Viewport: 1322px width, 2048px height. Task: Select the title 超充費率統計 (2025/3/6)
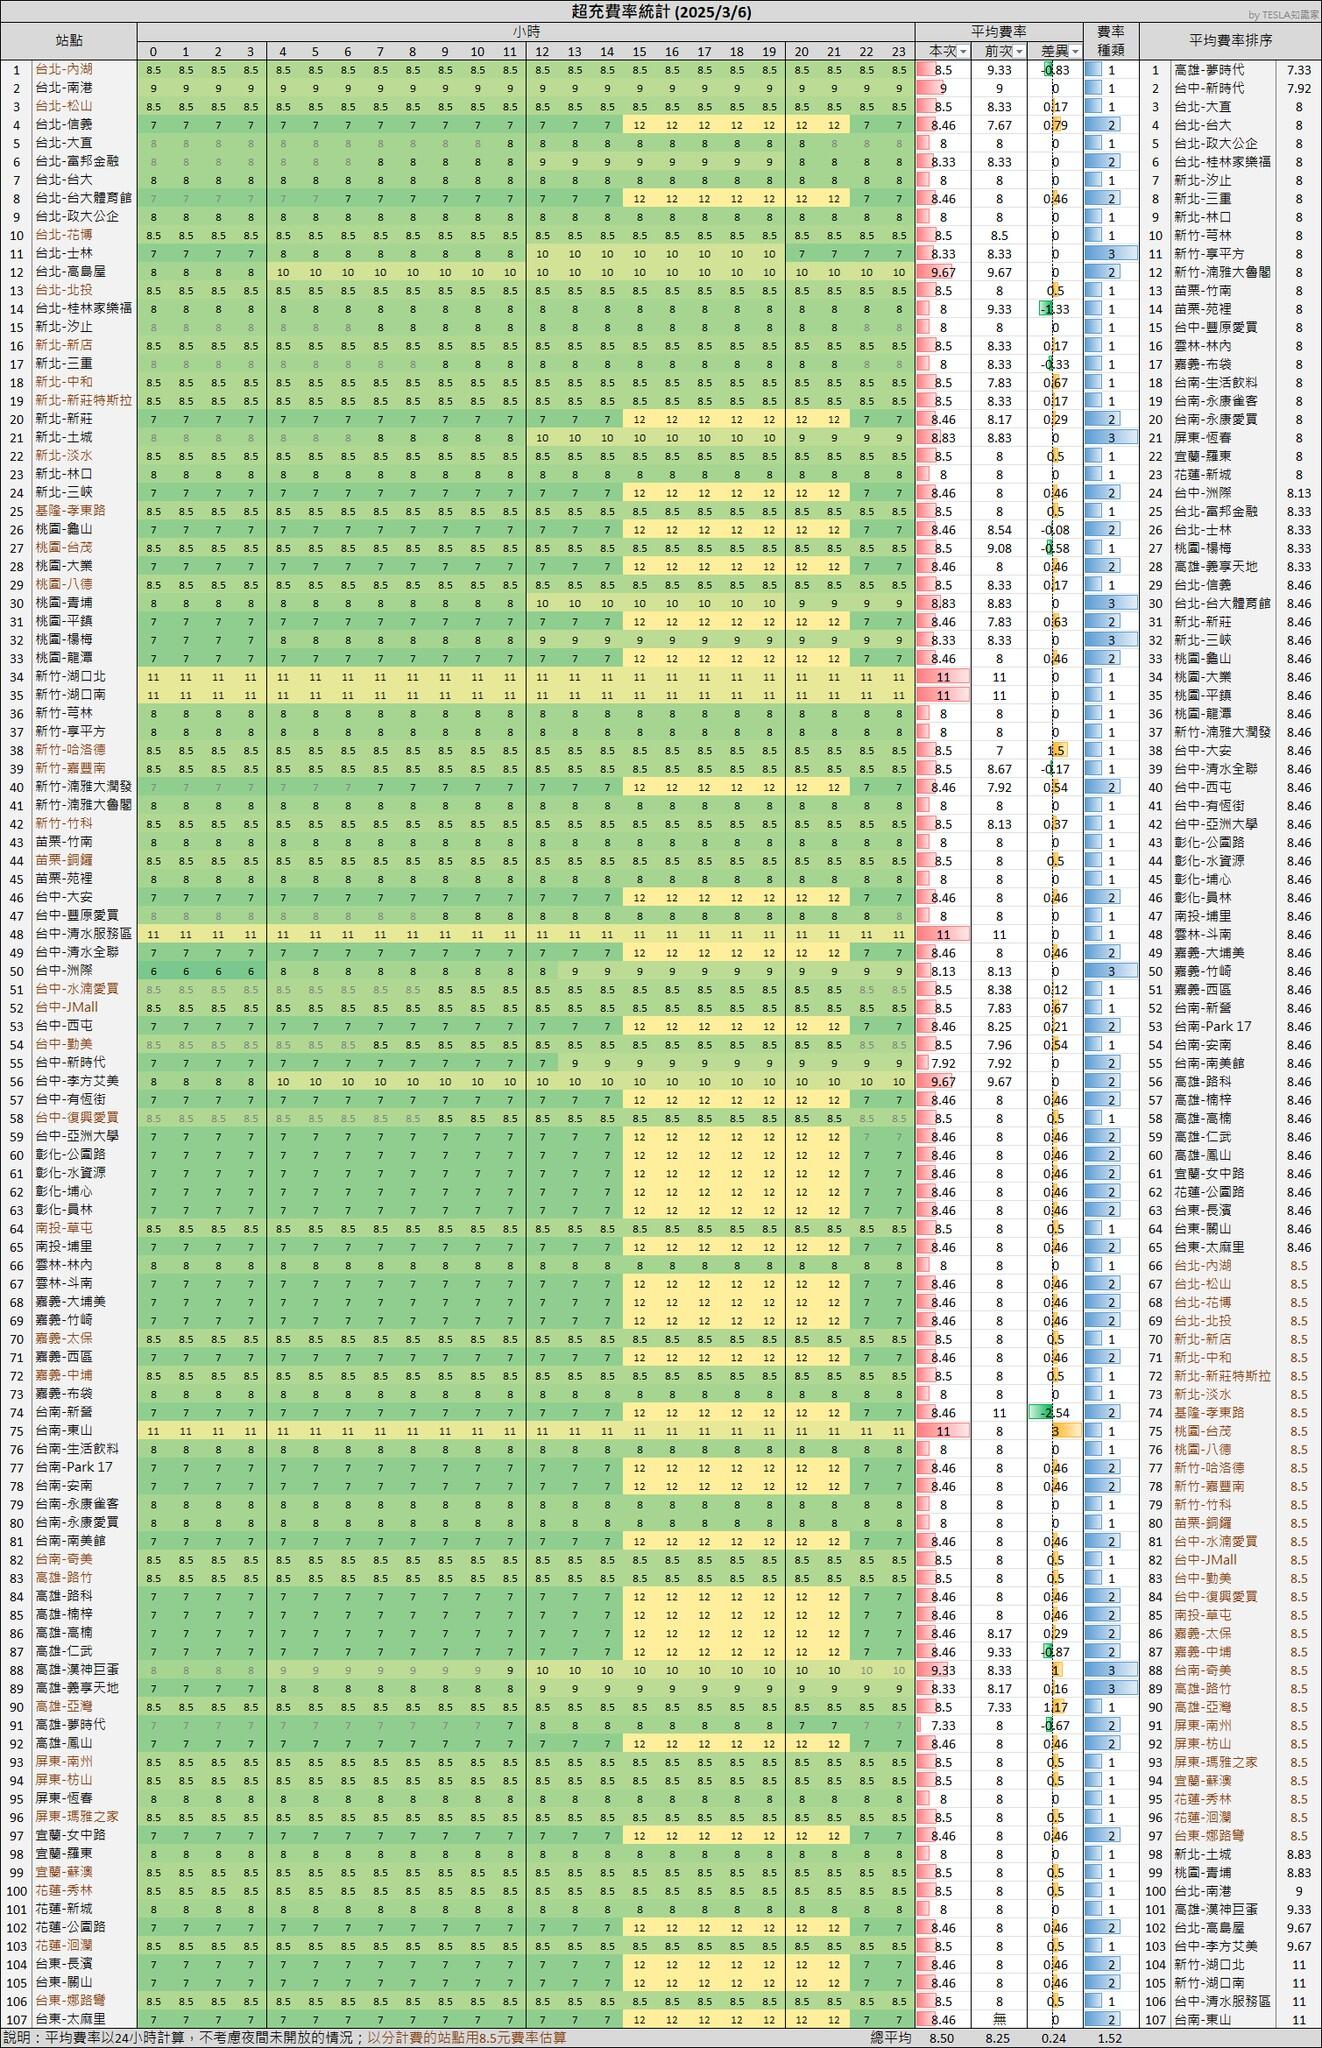(x=660, y=11)
